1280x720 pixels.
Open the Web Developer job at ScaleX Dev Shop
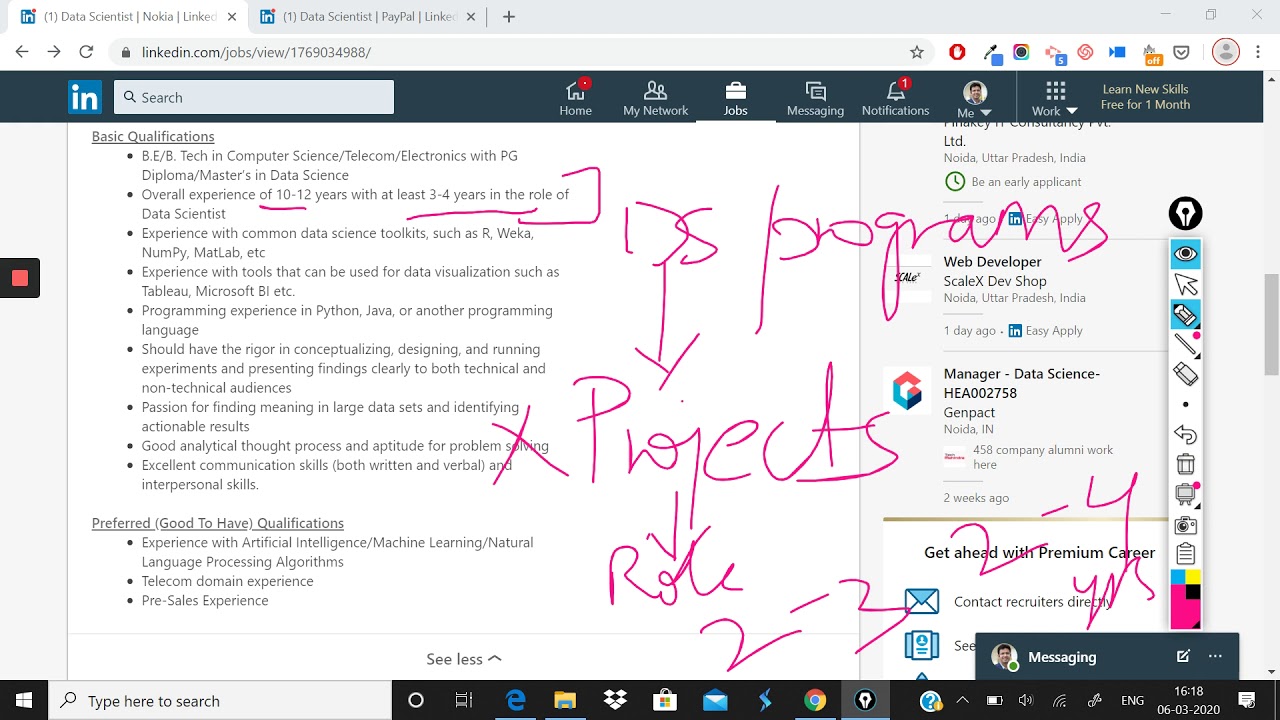click(x=992, y=261)
